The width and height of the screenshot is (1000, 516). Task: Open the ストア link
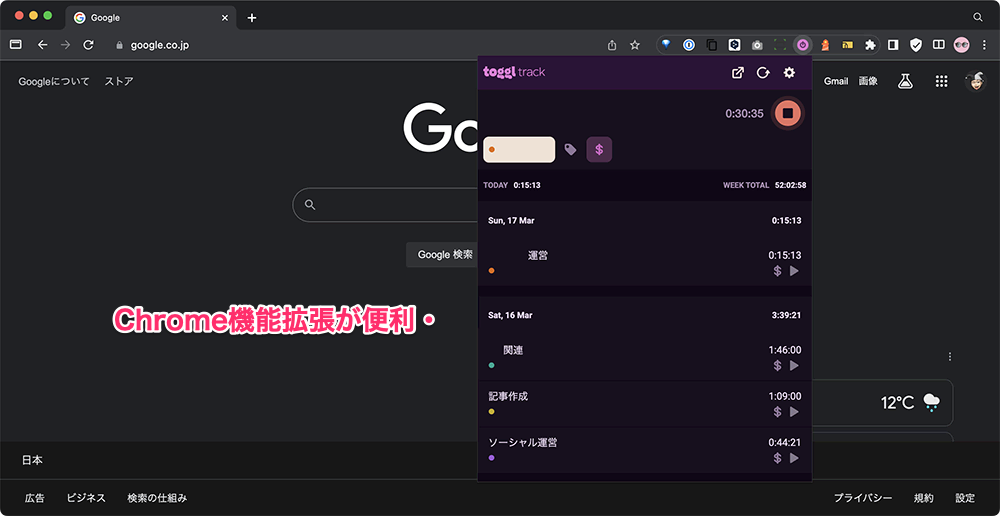119,81
